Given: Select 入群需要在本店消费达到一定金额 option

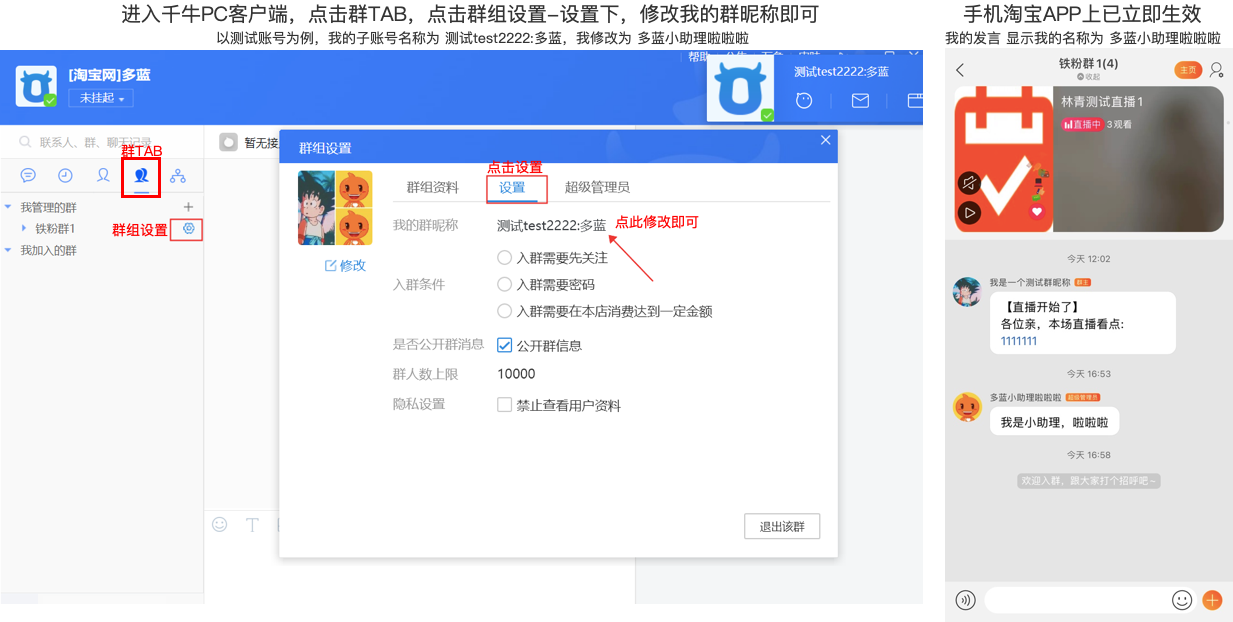Looking at the screenshot, I should point(505,311).
